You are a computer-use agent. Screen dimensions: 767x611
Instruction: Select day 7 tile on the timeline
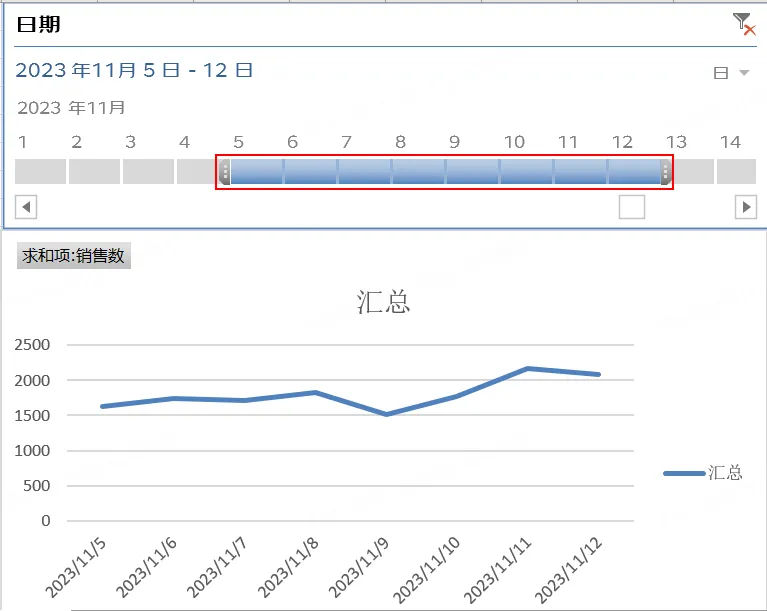click(x=365, y=172)
